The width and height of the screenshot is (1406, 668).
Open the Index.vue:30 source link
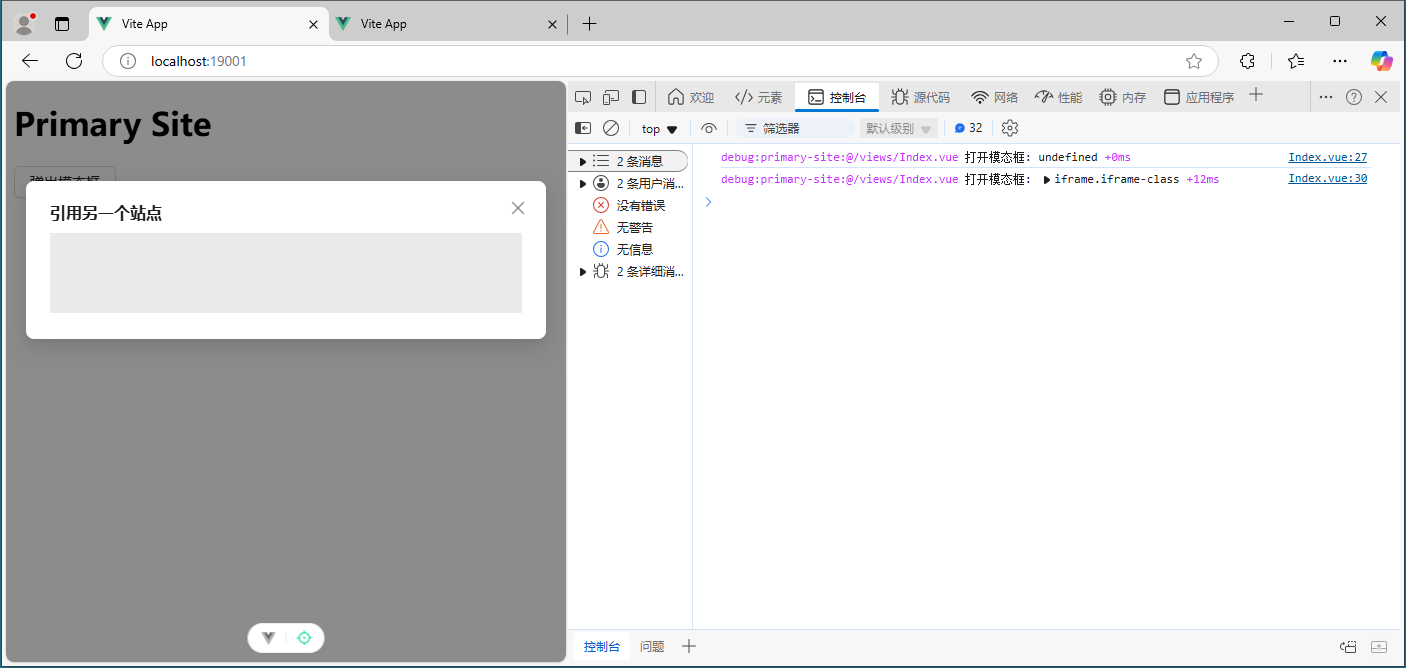[1327, 178]
